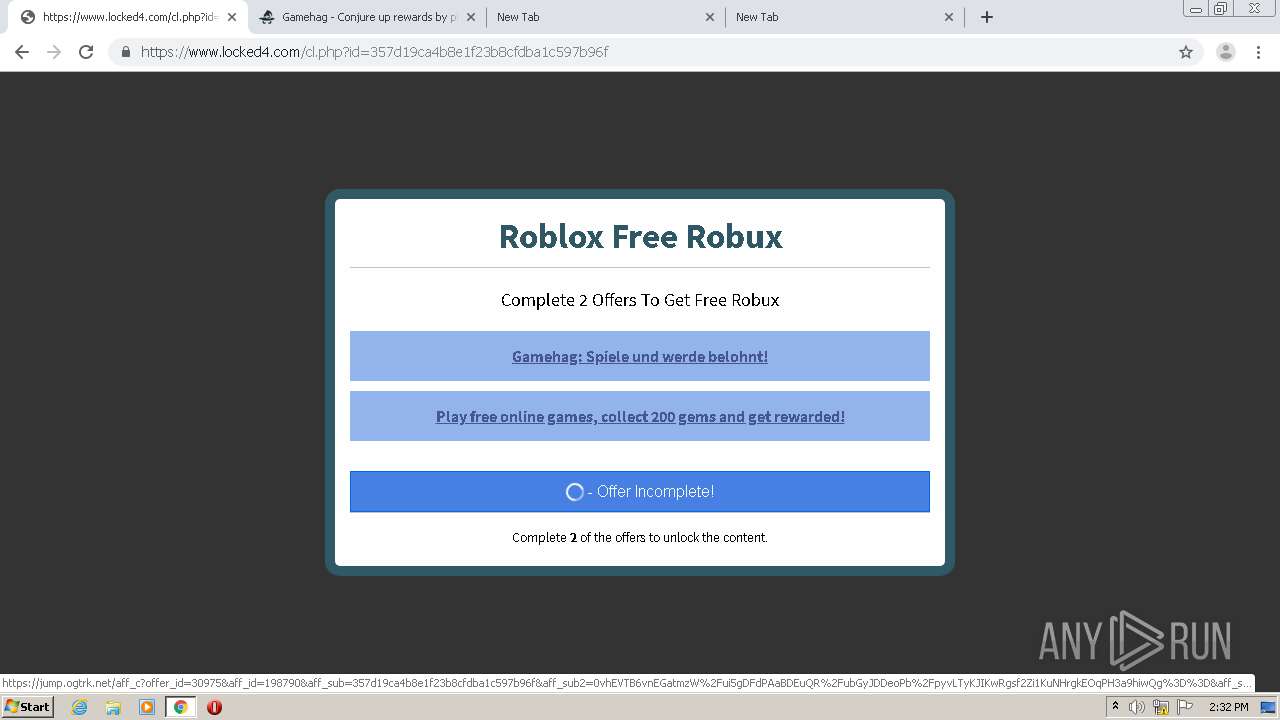This screenshot has width=1280, height=720.
Task: Reload the current page
Action: [86, 52]
